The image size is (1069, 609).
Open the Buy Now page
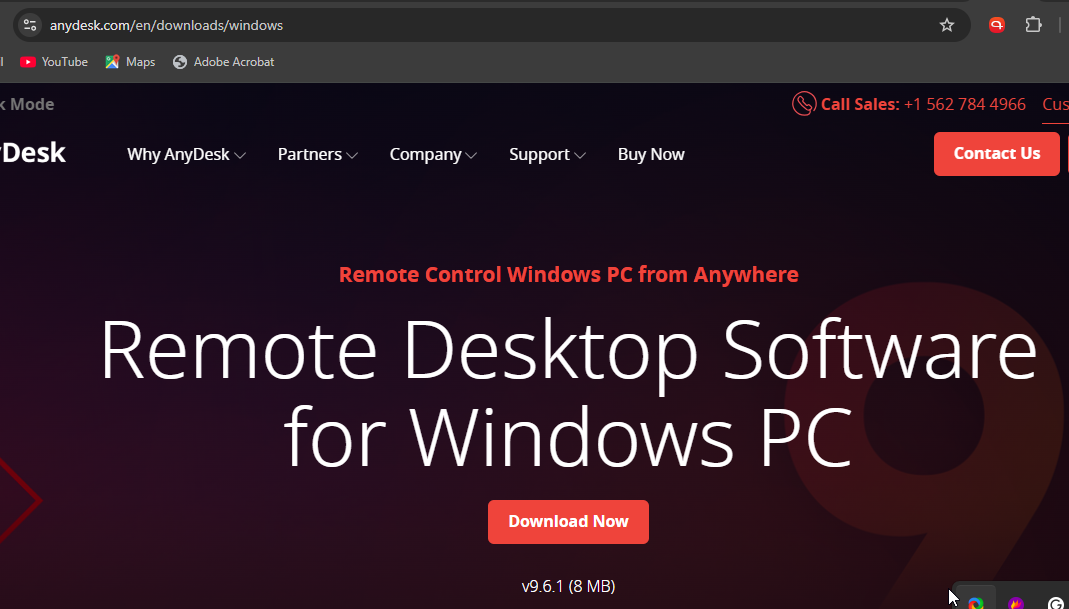coord(651,154)
